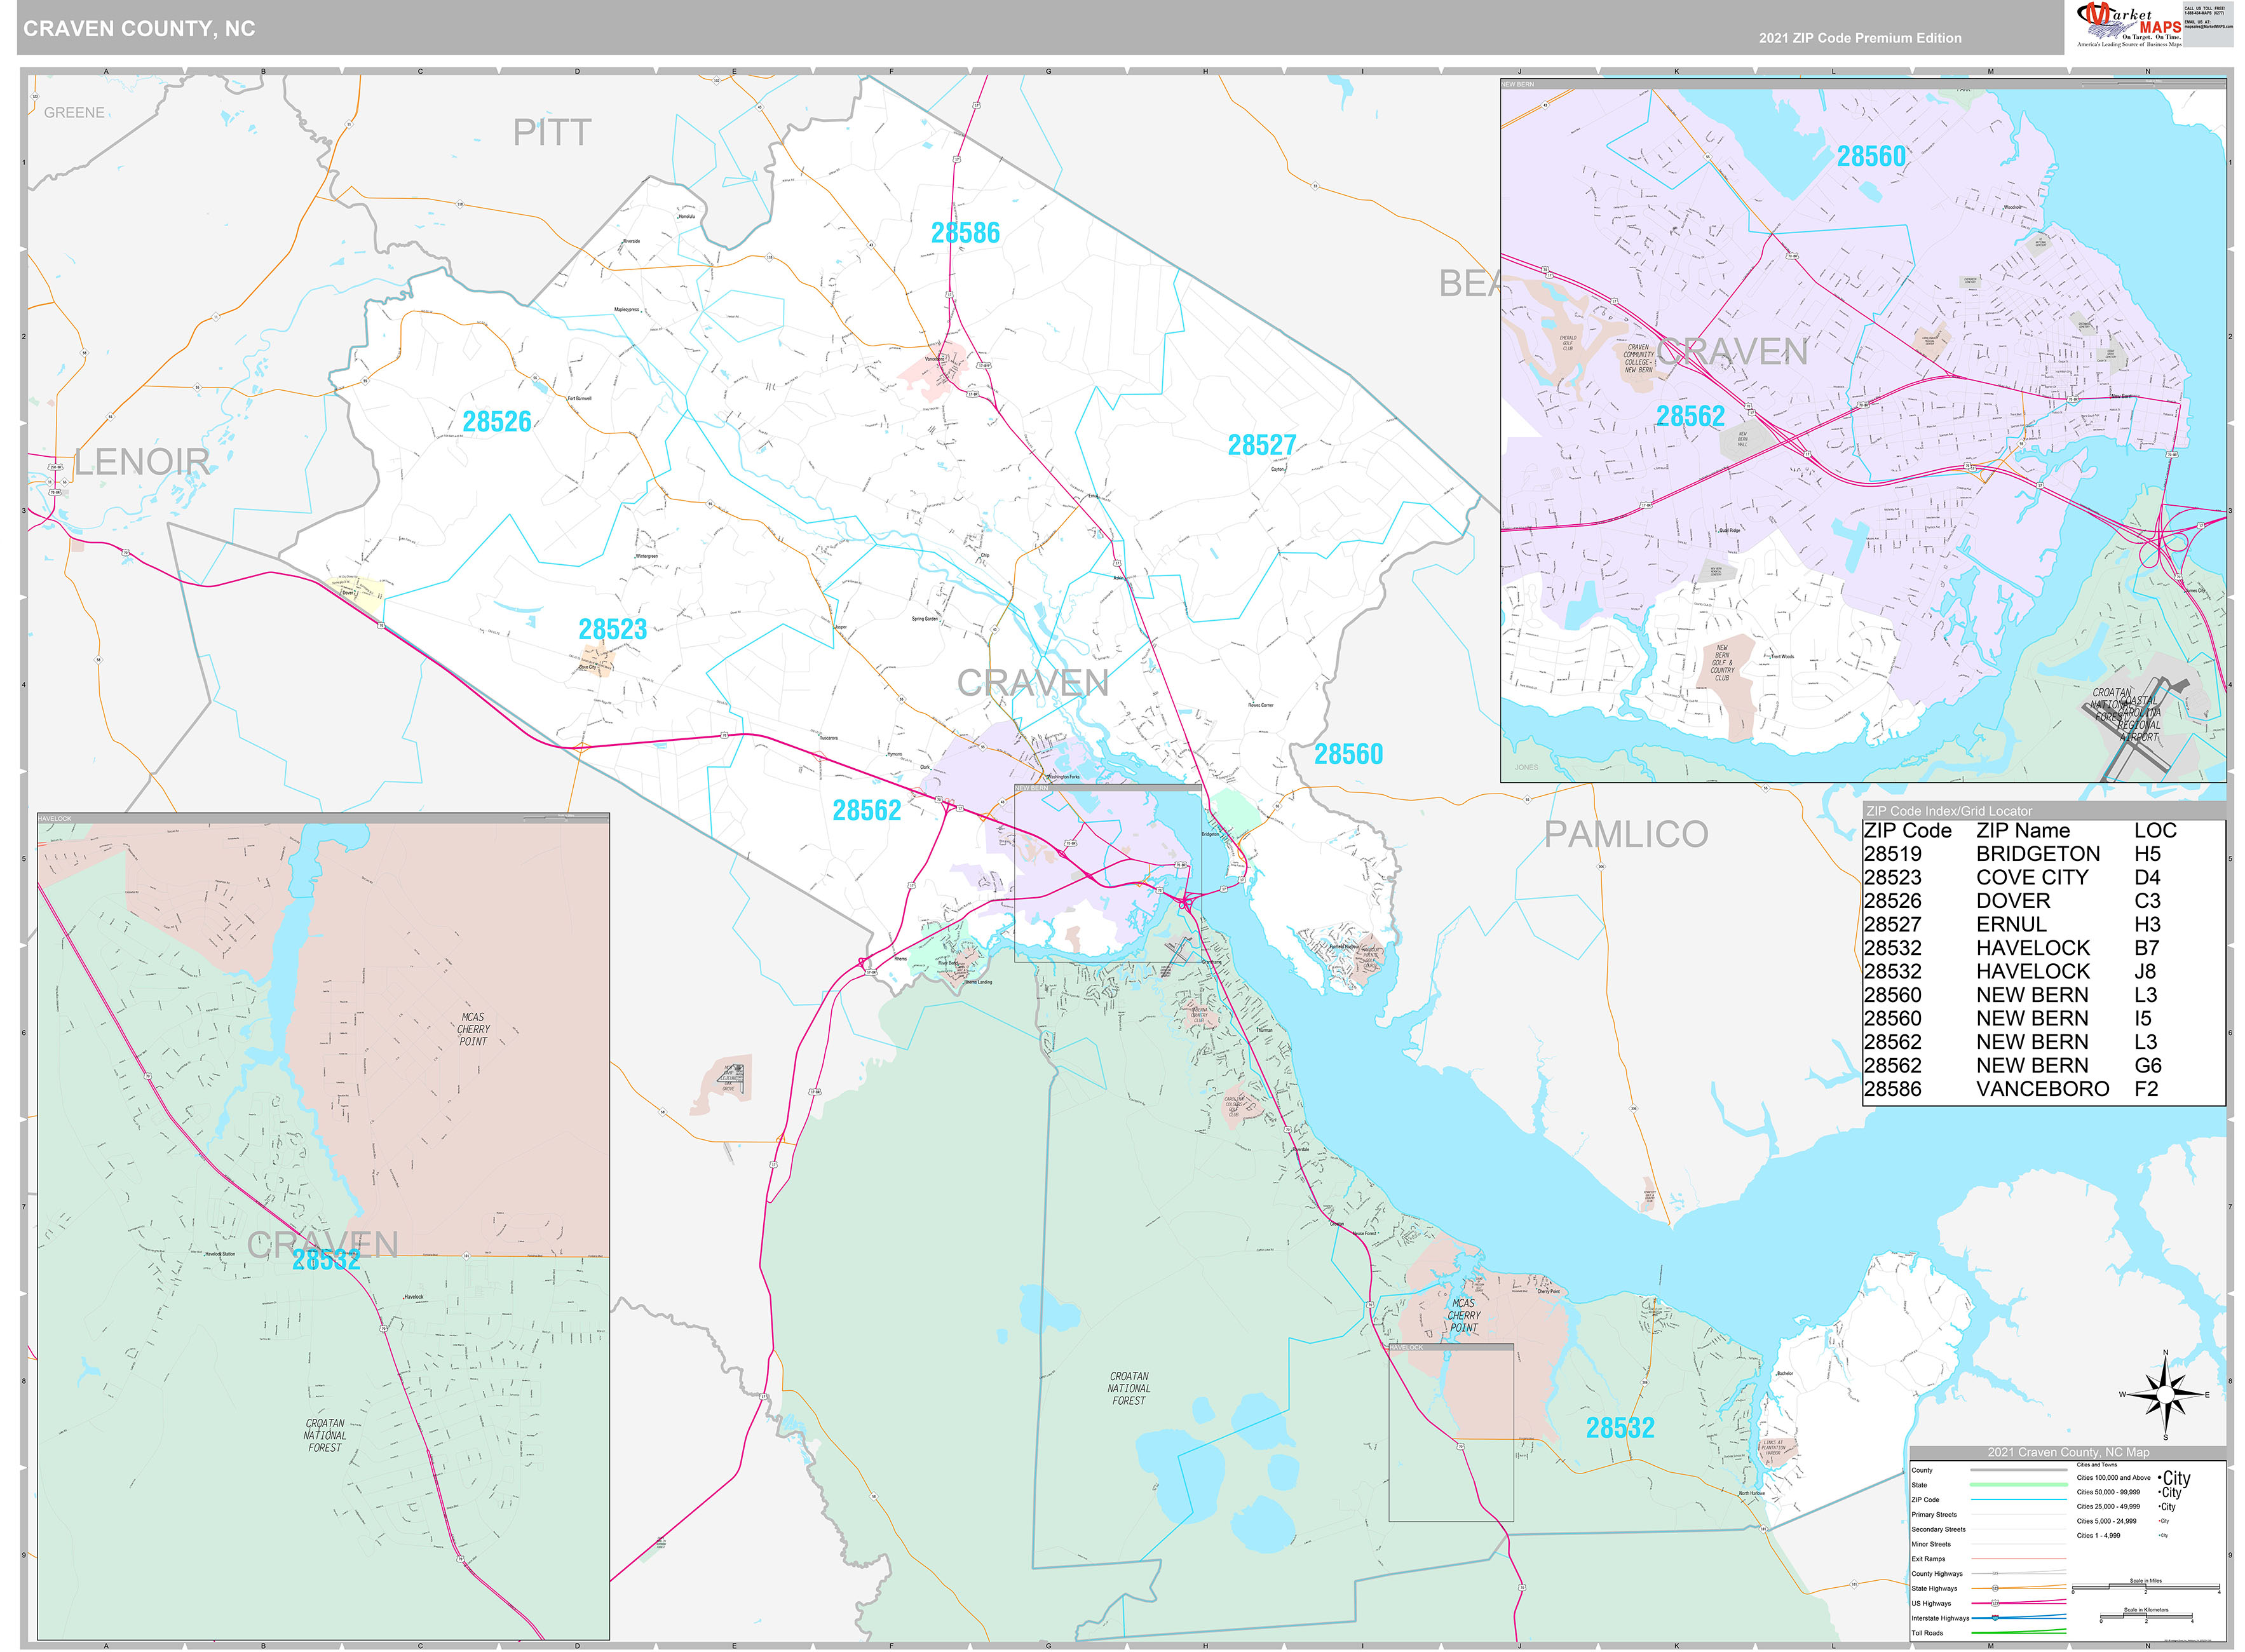The height and width of the screenshot is (1652, 2245).
Task: Click the "Primary Streets" legend entry
Action: pos(1934,1515)
